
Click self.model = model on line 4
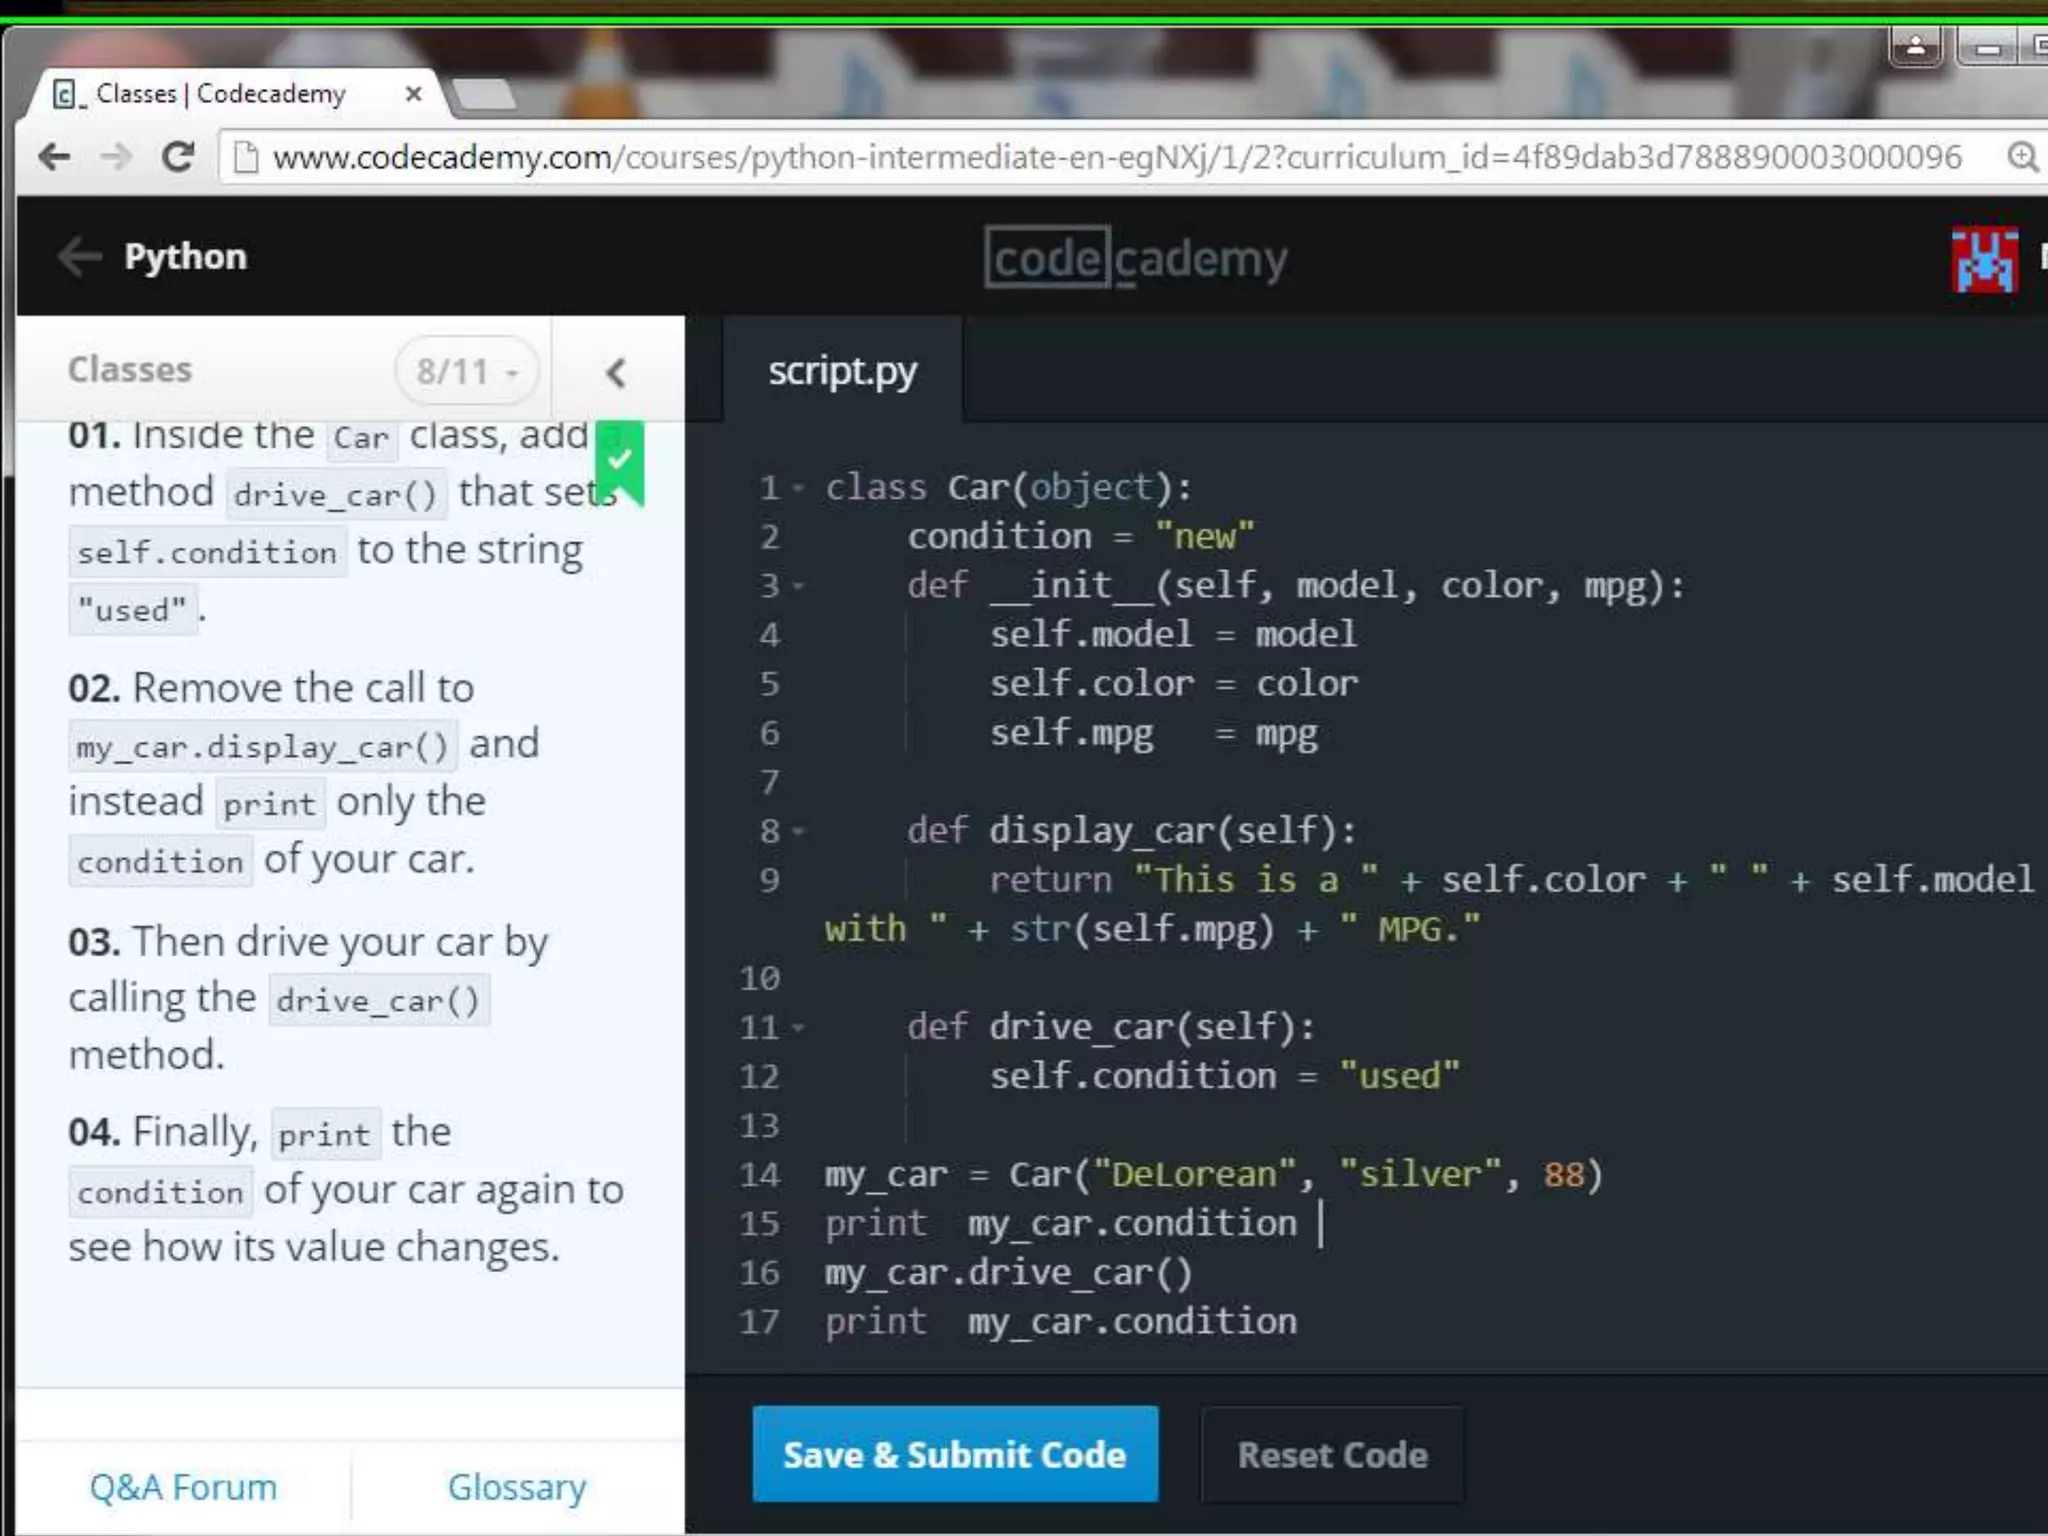point(1173,635)
